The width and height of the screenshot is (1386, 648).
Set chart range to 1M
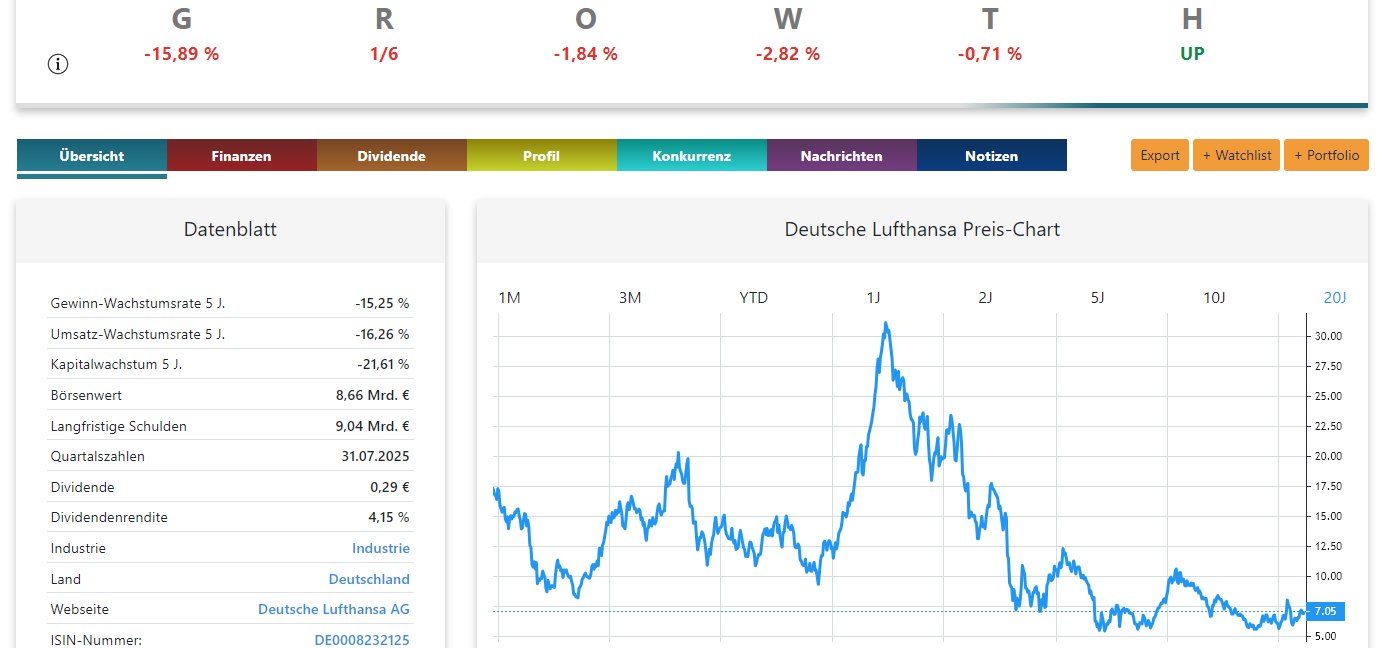(509, 297)
